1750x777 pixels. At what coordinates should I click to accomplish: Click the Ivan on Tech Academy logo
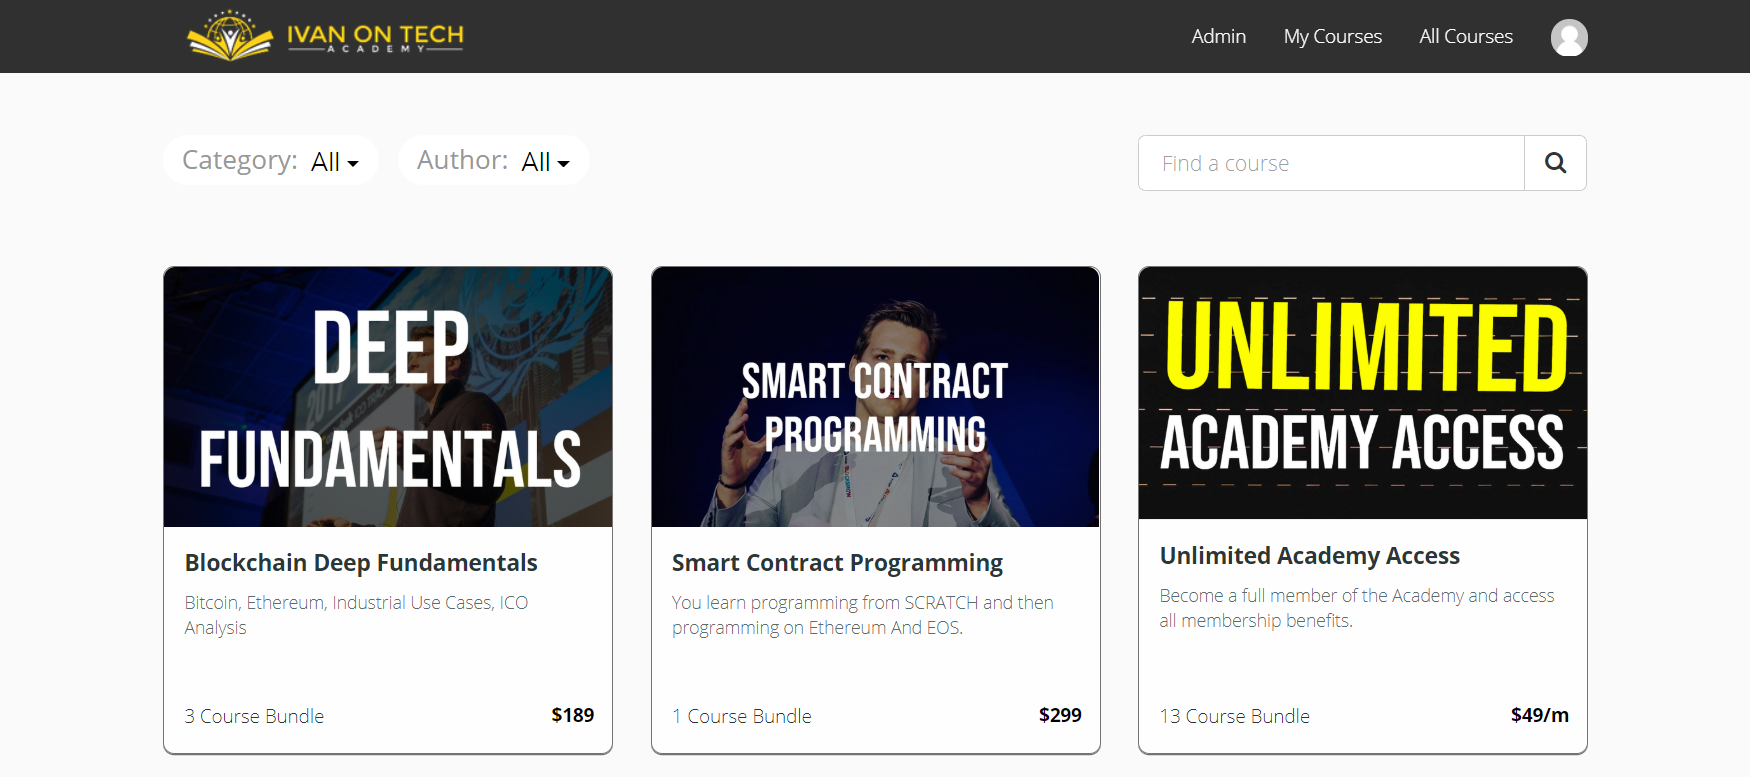tap(323, 36)
